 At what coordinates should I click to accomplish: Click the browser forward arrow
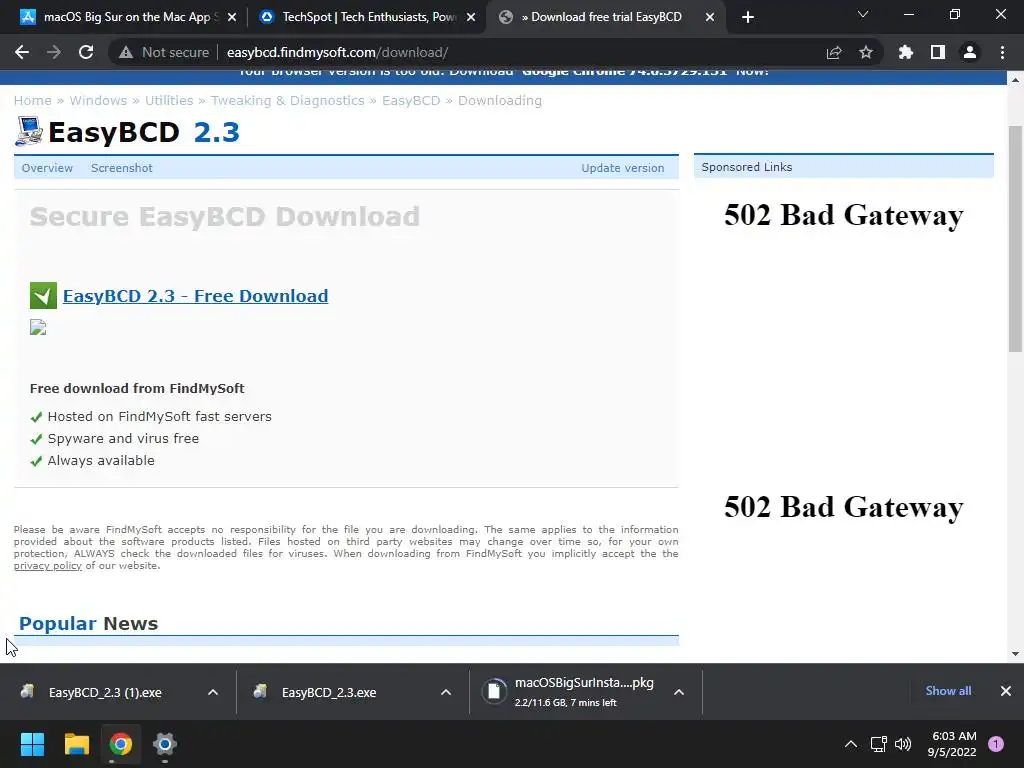54,52
